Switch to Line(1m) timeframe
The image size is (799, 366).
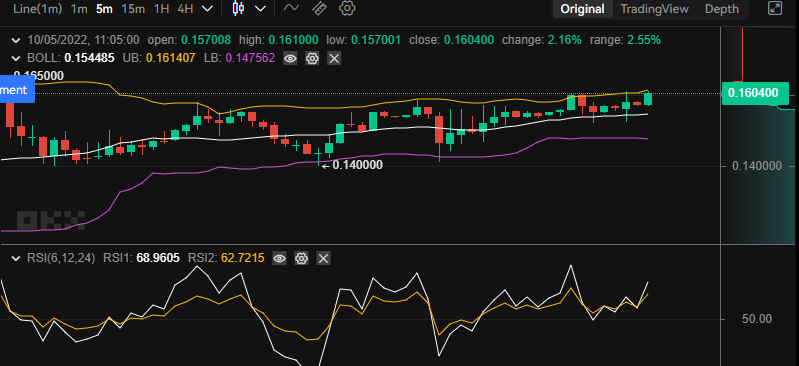(37, 9)
